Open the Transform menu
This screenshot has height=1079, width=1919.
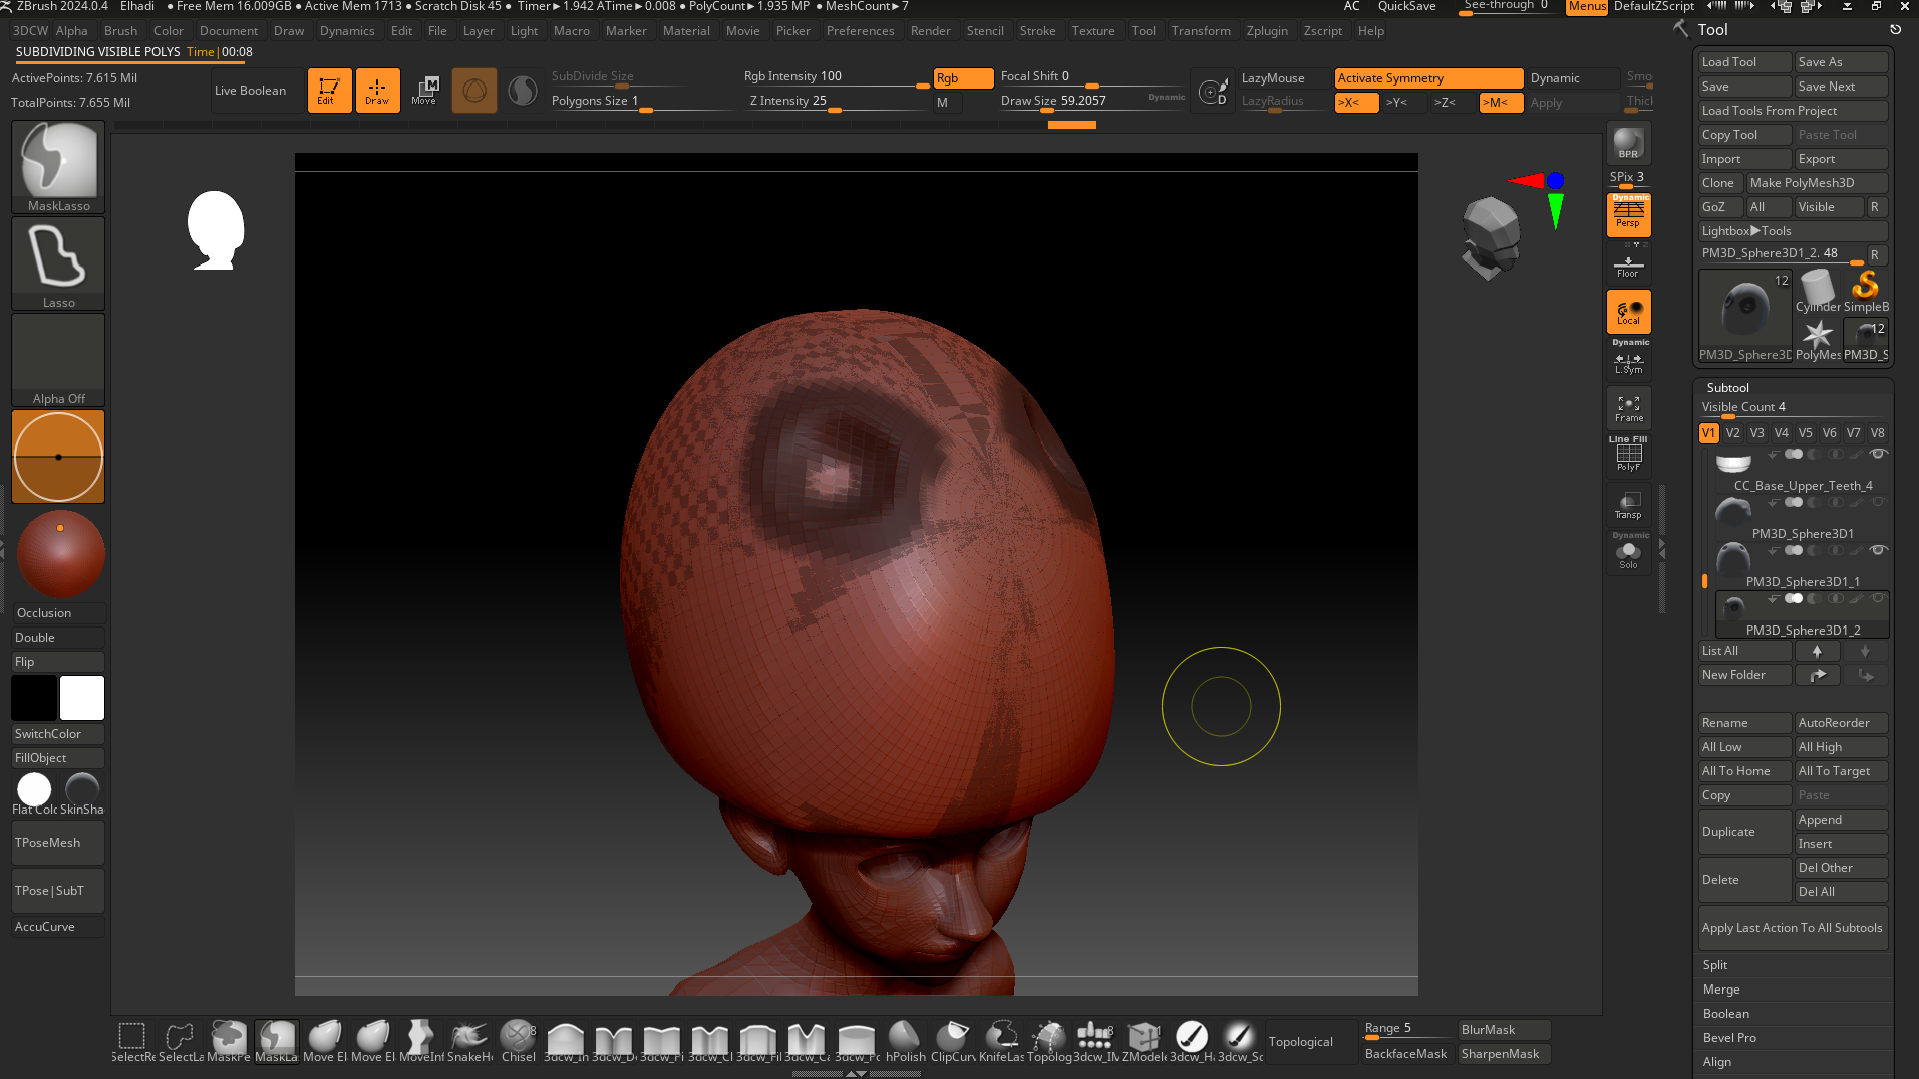[x=1201, y=31]
